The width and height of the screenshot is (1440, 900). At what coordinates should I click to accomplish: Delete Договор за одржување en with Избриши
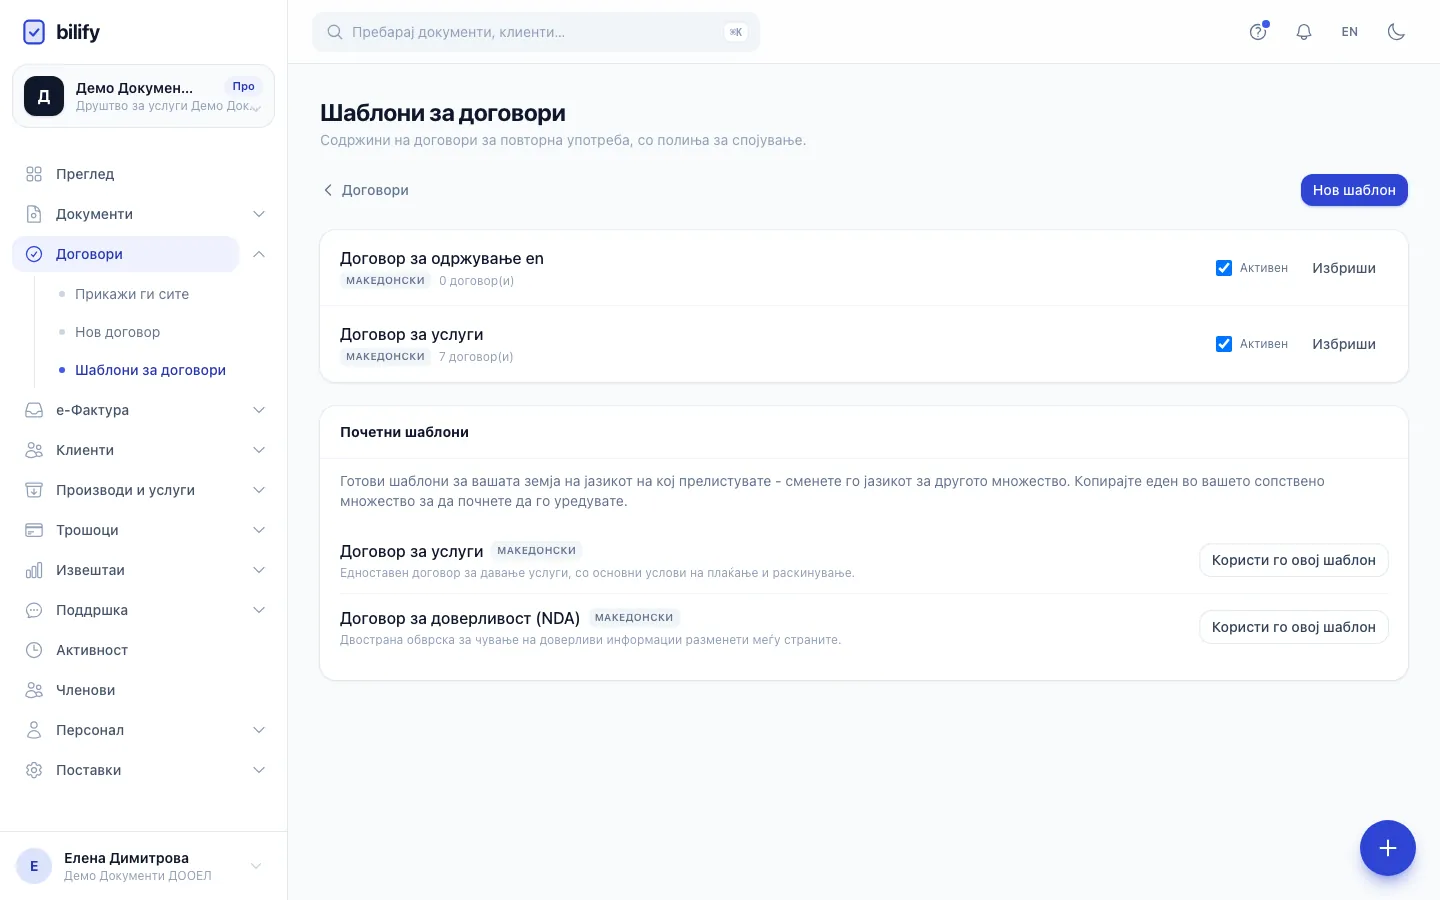coord(1344,268)
